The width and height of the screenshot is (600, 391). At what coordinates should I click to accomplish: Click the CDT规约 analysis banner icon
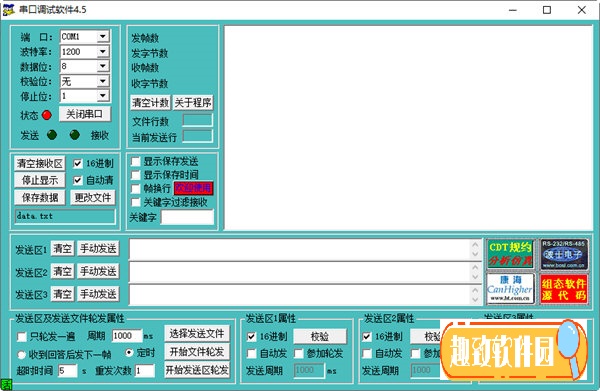pyautogui.click(x=510, y=254)
